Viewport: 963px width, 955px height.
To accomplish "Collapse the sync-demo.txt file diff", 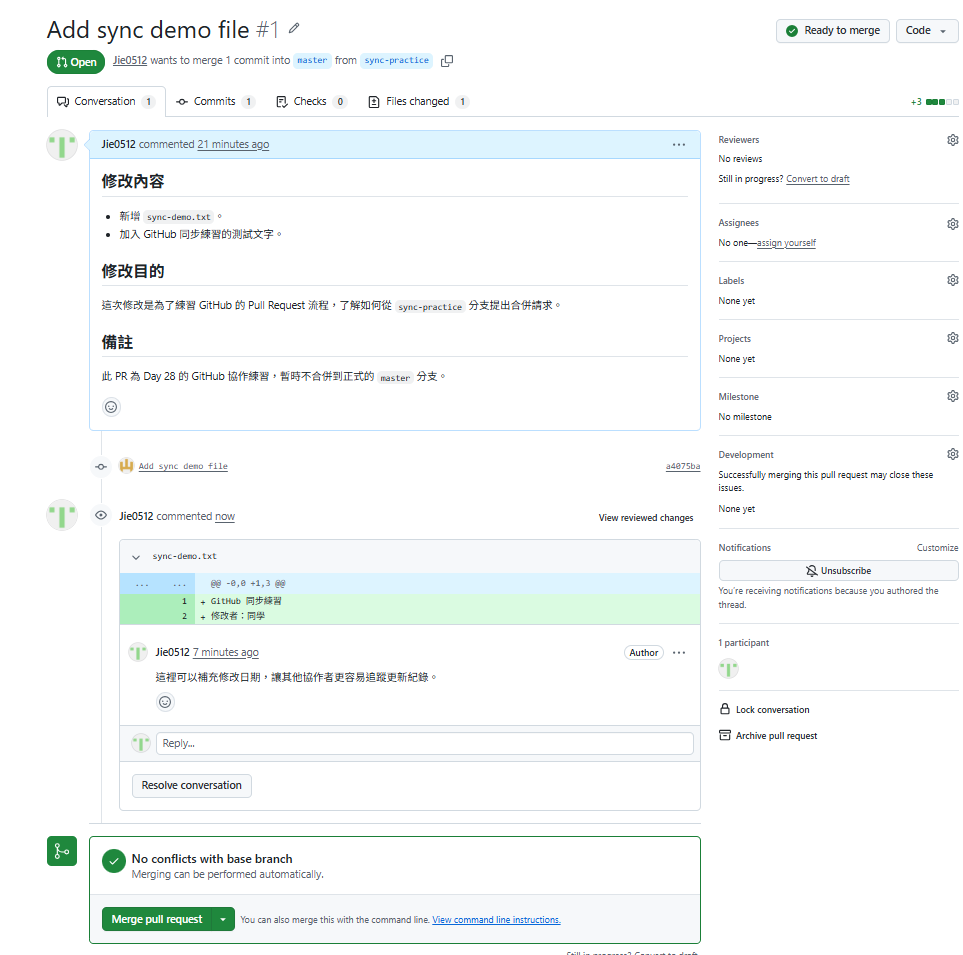I will click(136, 557).
